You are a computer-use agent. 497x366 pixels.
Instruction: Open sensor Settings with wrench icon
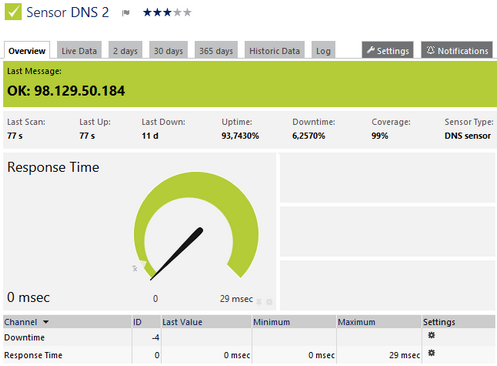388,50
